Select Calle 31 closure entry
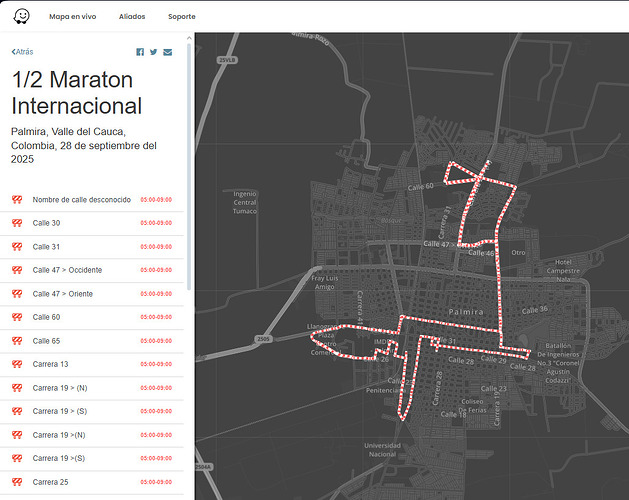The height and width of the screenshot is (500, 629). pos(47,246)
